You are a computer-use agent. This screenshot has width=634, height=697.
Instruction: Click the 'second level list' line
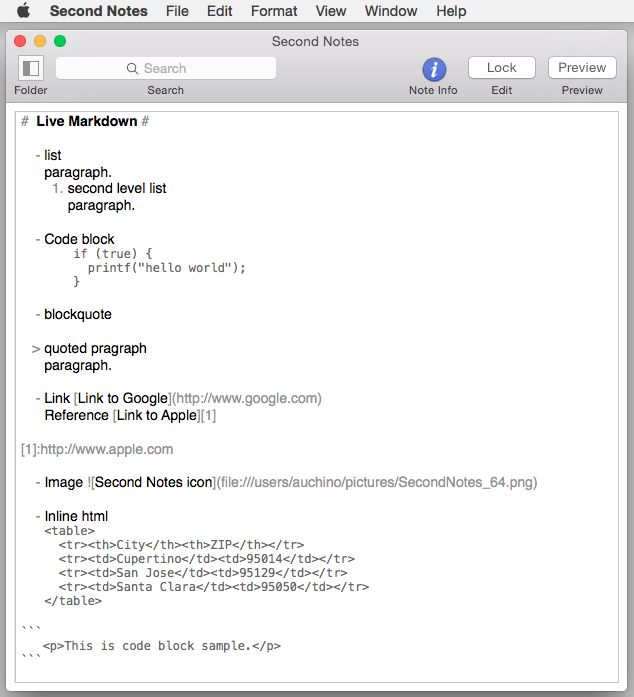click(x=116, y=188)
